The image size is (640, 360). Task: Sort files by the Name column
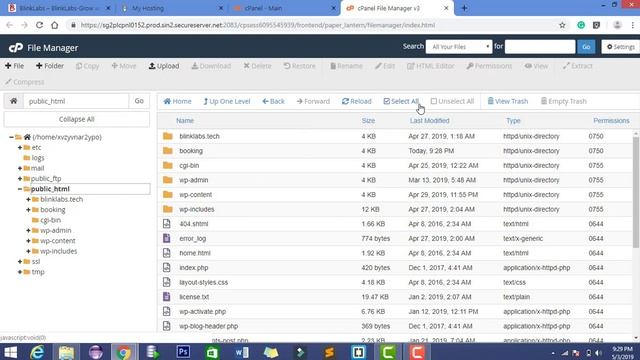pos(185,121)
